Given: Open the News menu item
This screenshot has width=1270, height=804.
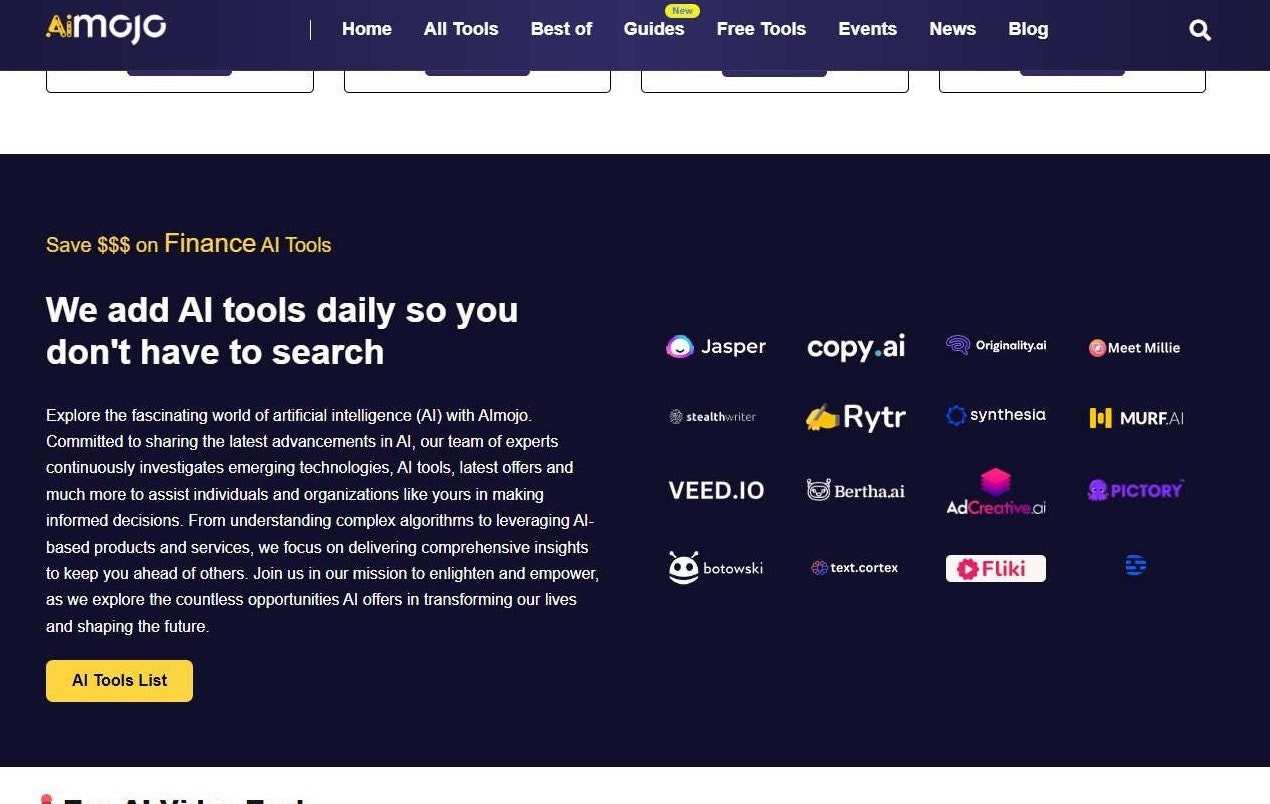Looking at the screenshot, I should pyautogui.click(x=952, y=29).
